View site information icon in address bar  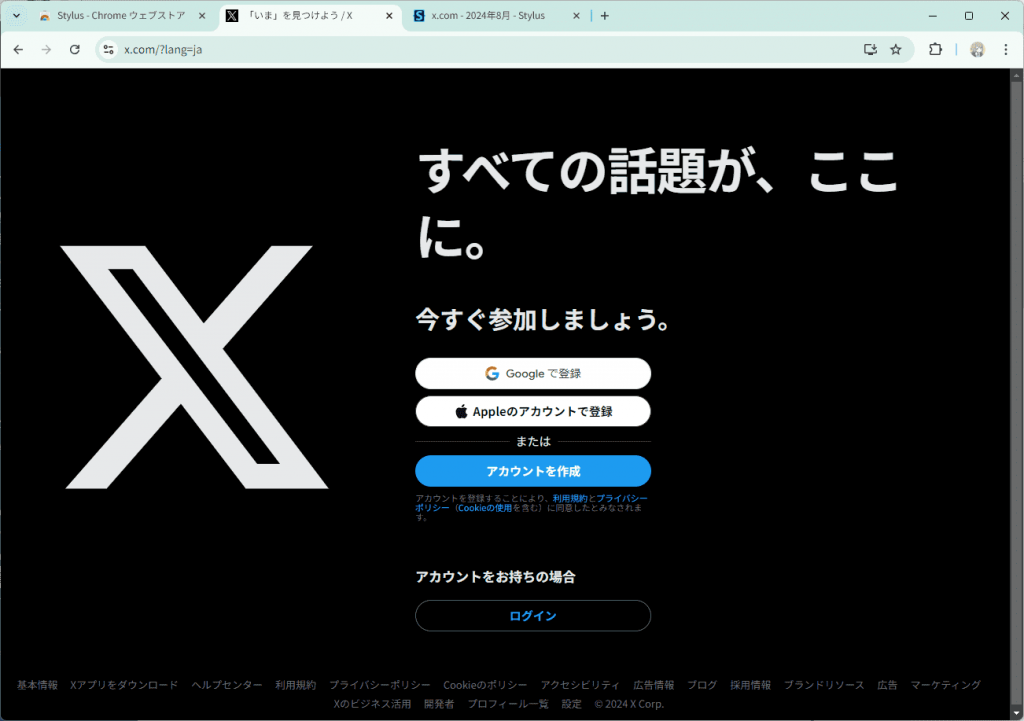108,50
